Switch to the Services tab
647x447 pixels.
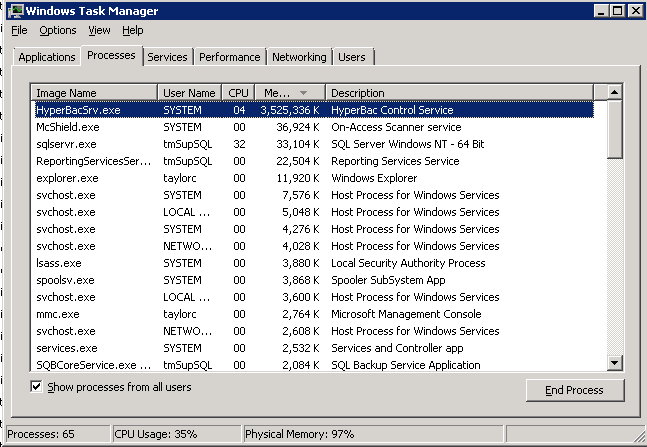pyautogui.click(x=167, y=57)
